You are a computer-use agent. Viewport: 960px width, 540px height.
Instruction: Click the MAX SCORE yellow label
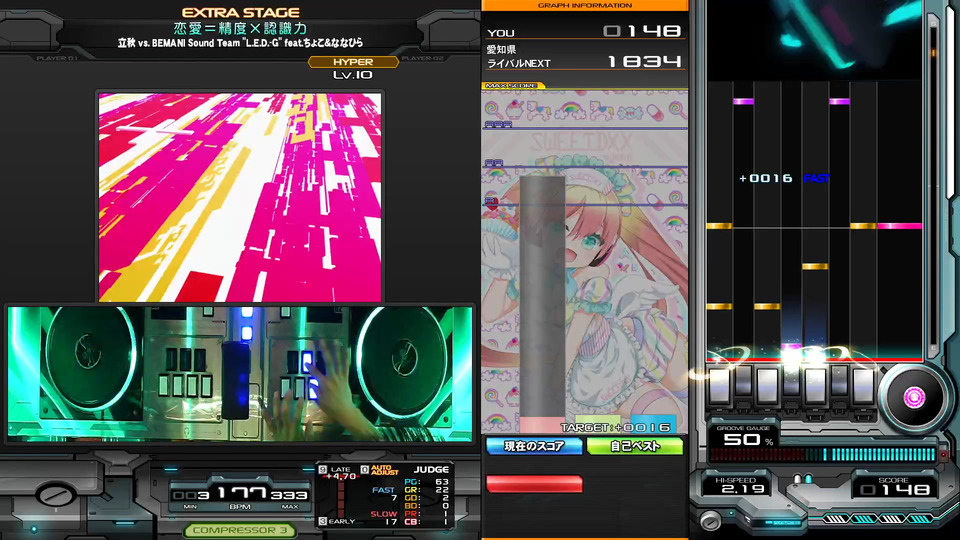512,86
